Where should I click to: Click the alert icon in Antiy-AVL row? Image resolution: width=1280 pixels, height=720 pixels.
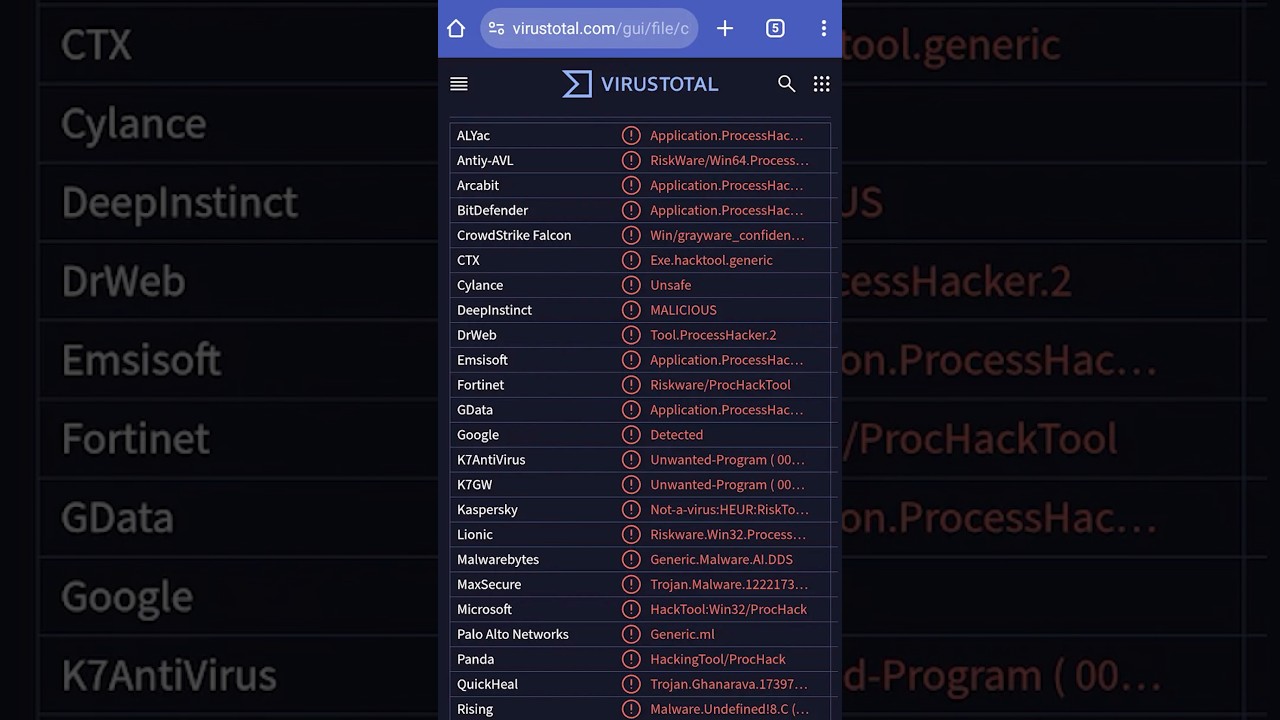tap(631, 160)
